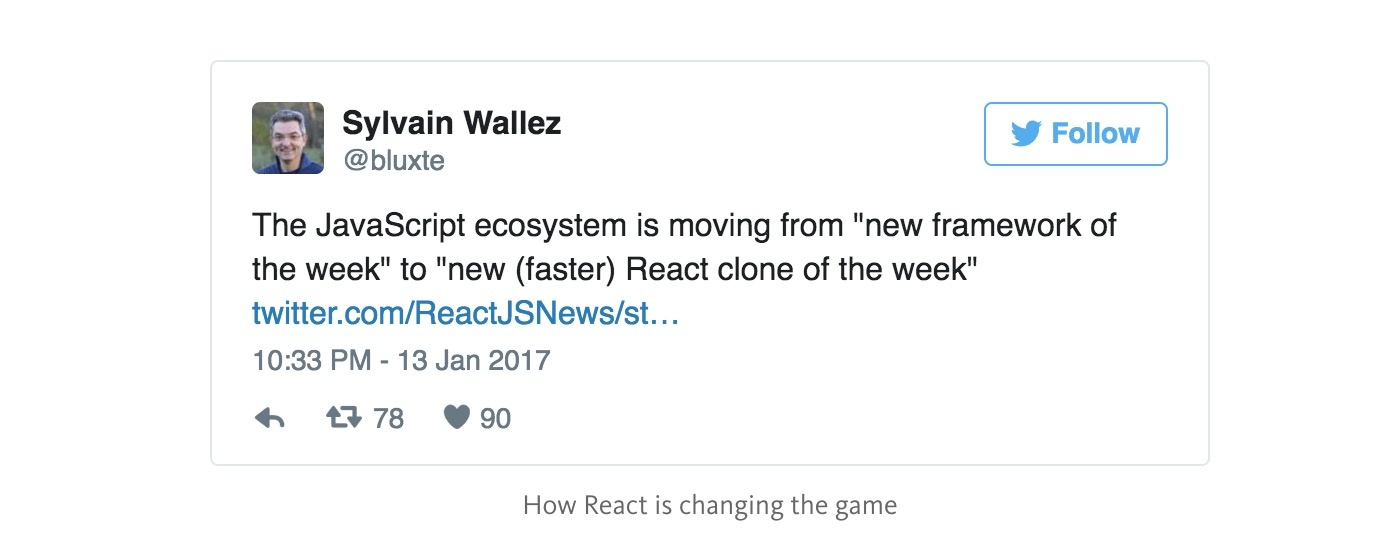Screen dimensions: 1386x560
Task: Click the word "Follow" label text
Action: point(1096,134)
